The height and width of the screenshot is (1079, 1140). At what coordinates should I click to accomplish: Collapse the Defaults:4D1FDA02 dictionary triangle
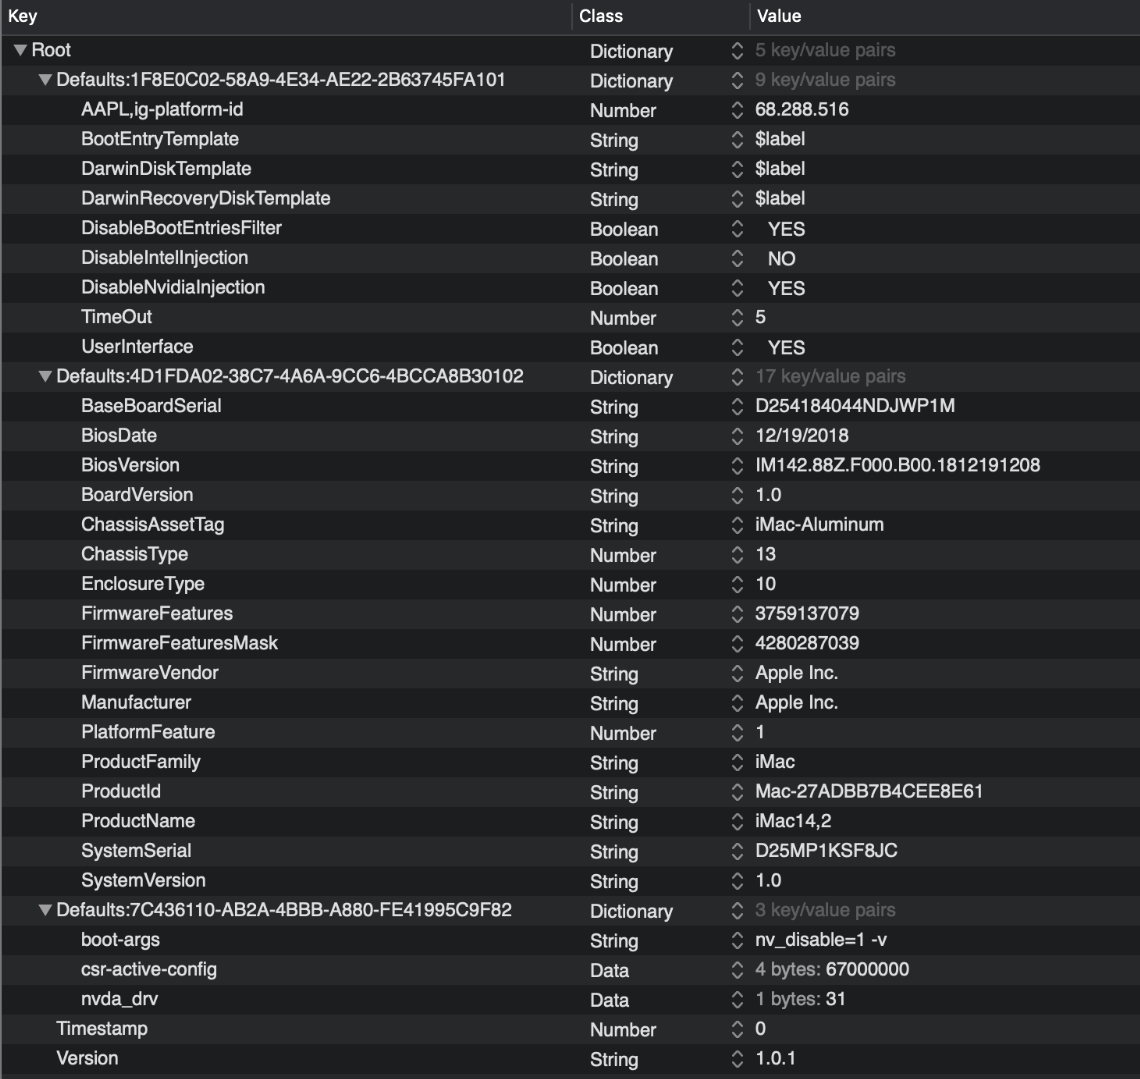click(45, 377)
